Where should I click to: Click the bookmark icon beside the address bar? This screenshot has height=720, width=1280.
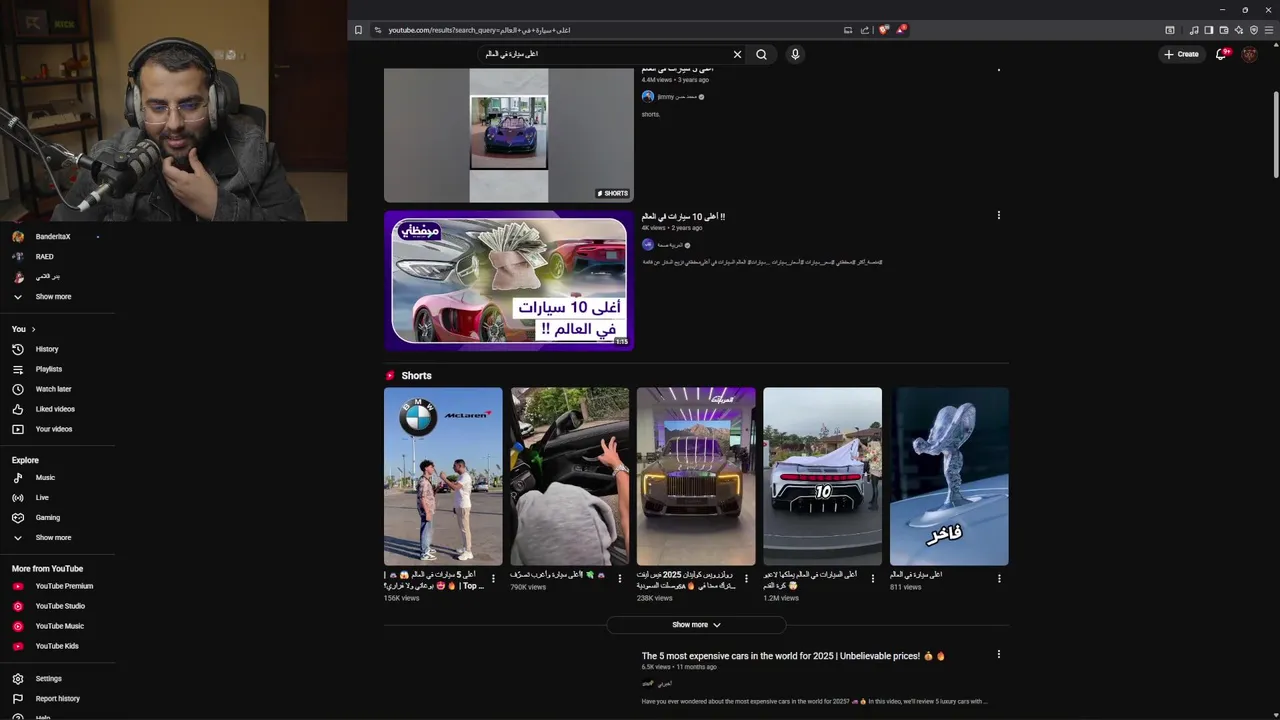tap(359, 30)
